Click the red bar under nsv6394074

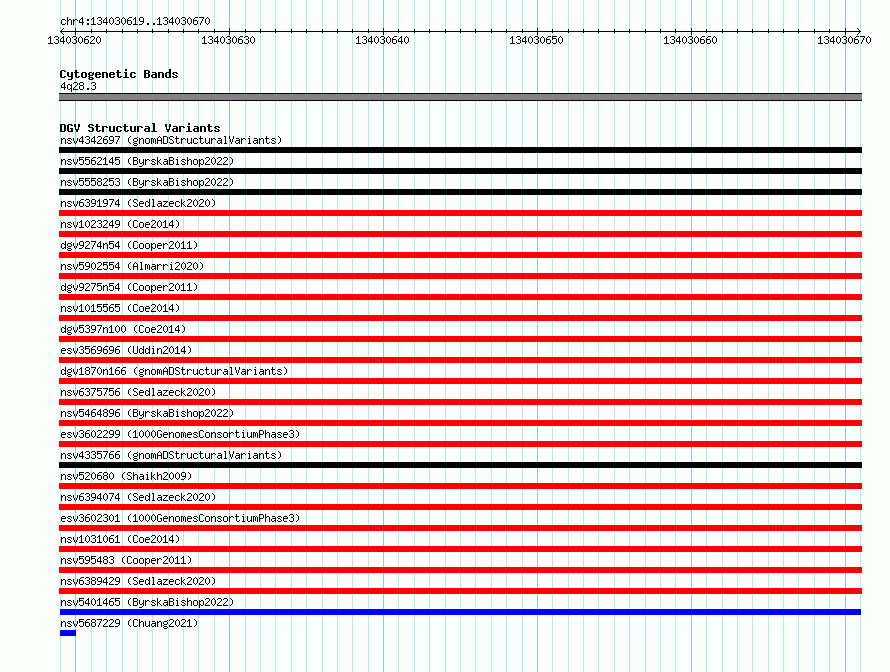(460, 507)
